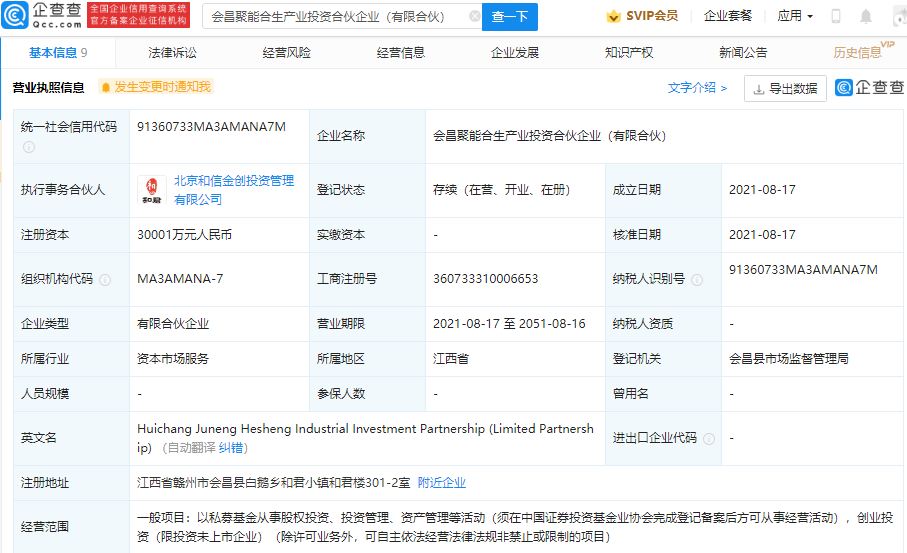Click MA3AMANA-7 organization code
The width and height of the screenshot is (907, 553).
(180, 279)
